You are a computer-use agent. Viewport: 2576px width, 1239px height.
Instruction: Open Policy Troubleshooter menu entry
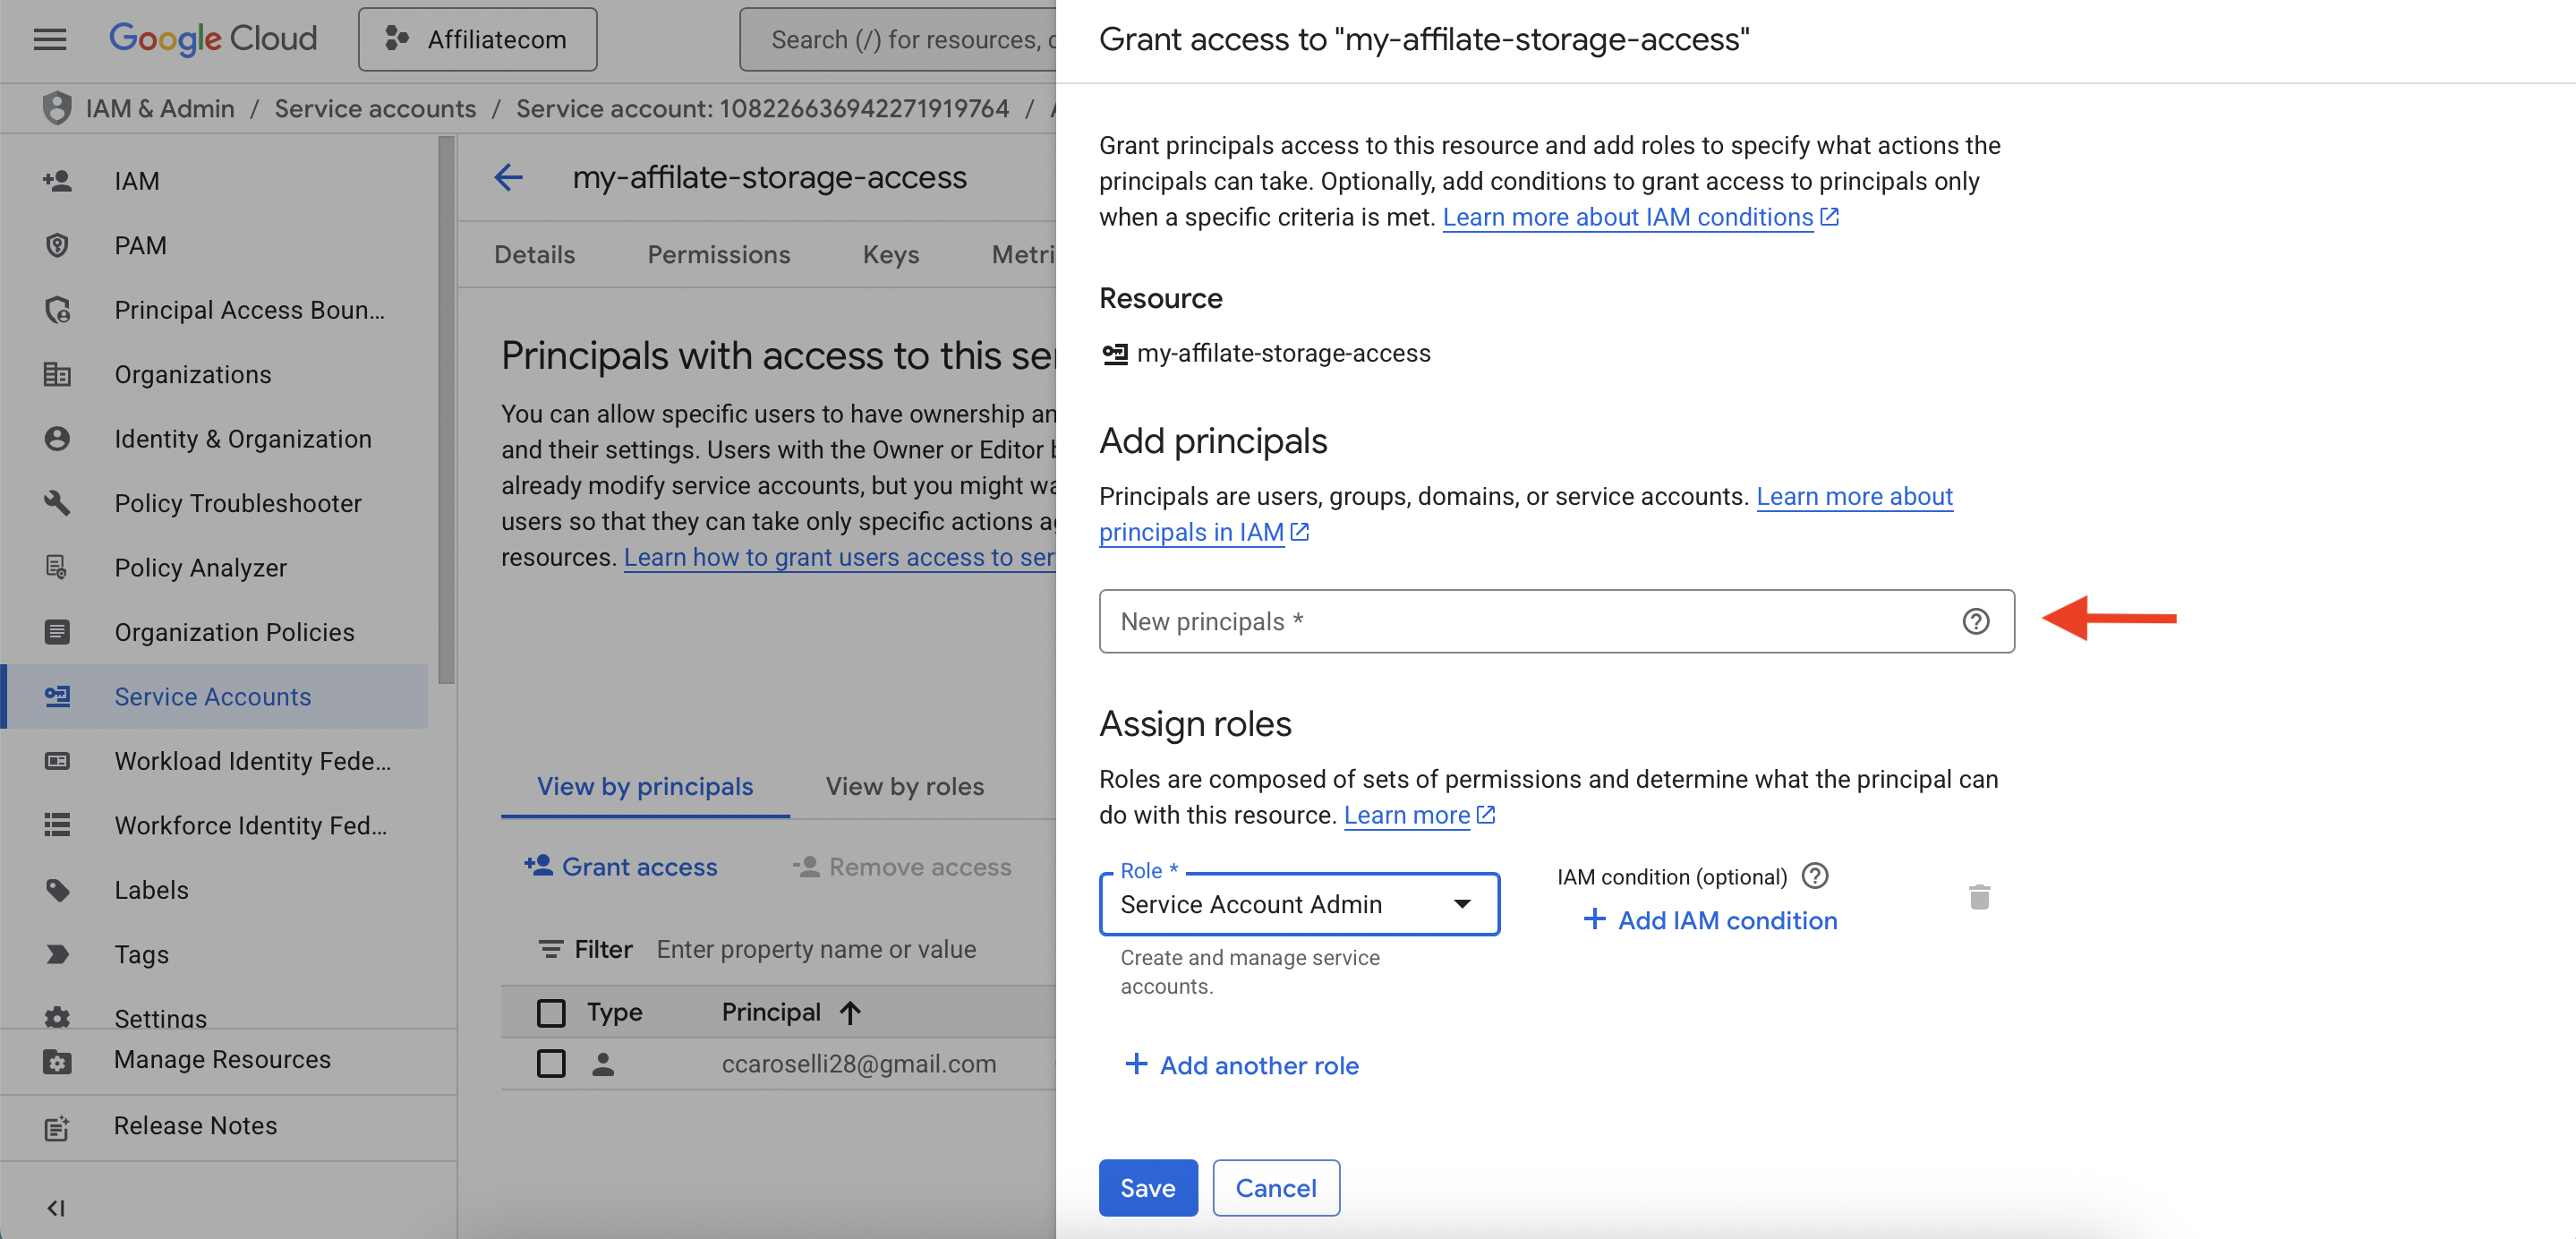[x=238, y=503]
